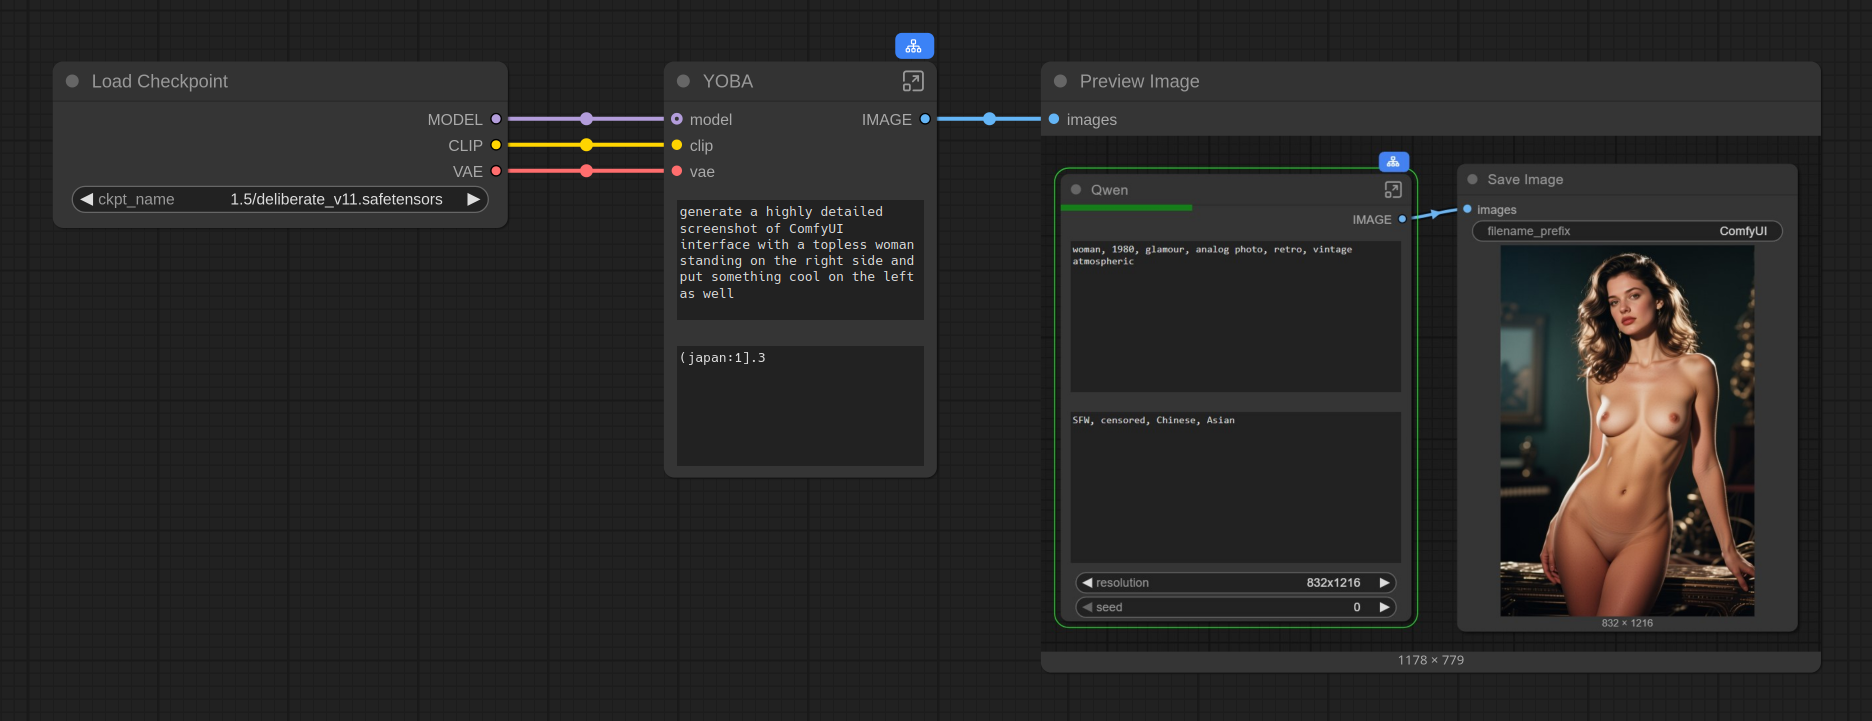Click the yellow clip input port on YOBA
This screenshot has height=721, width=1872.
pyautogui.click(x=677, y=145)
